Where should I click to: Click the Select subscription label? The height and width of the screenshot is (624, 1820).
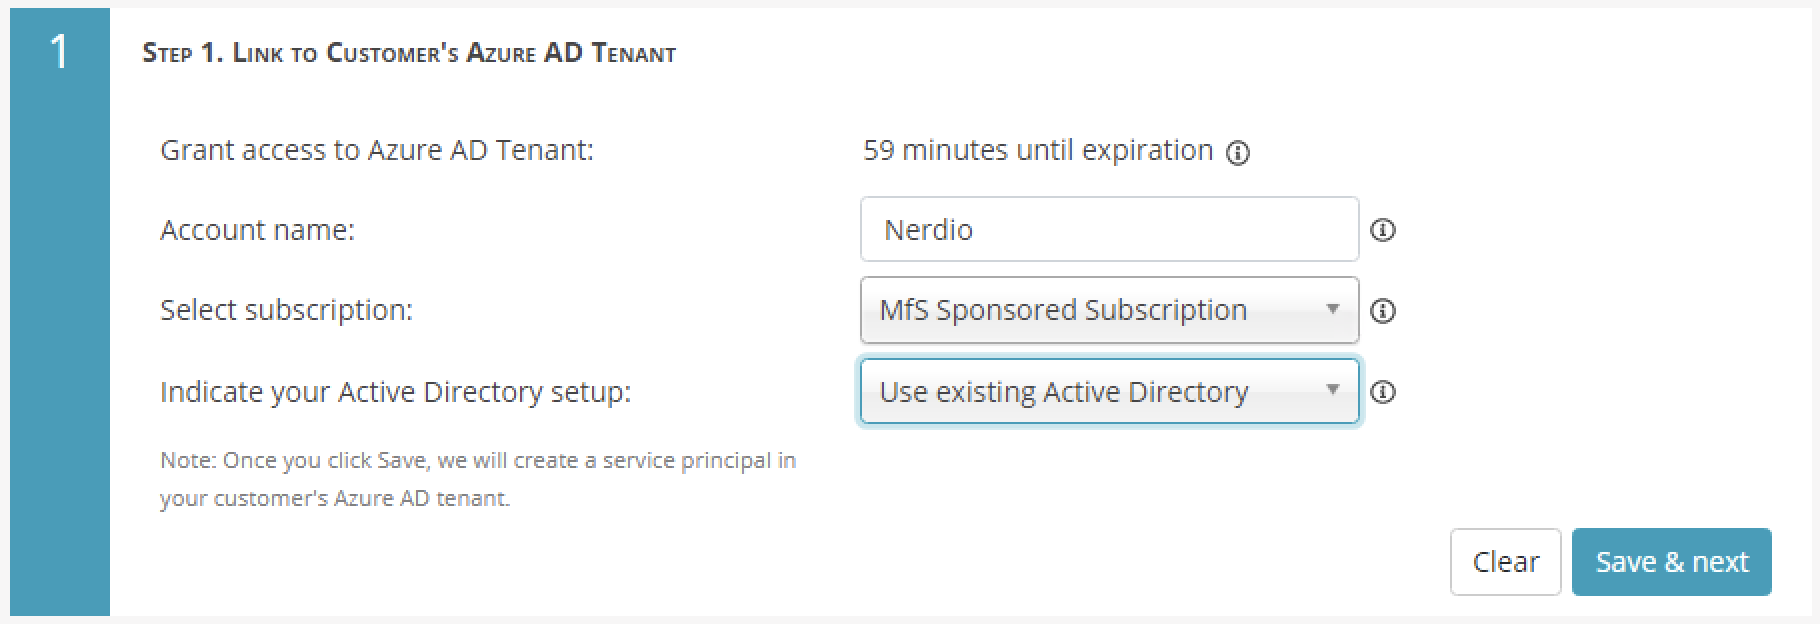pyautogui.click(x=286, y=310)
